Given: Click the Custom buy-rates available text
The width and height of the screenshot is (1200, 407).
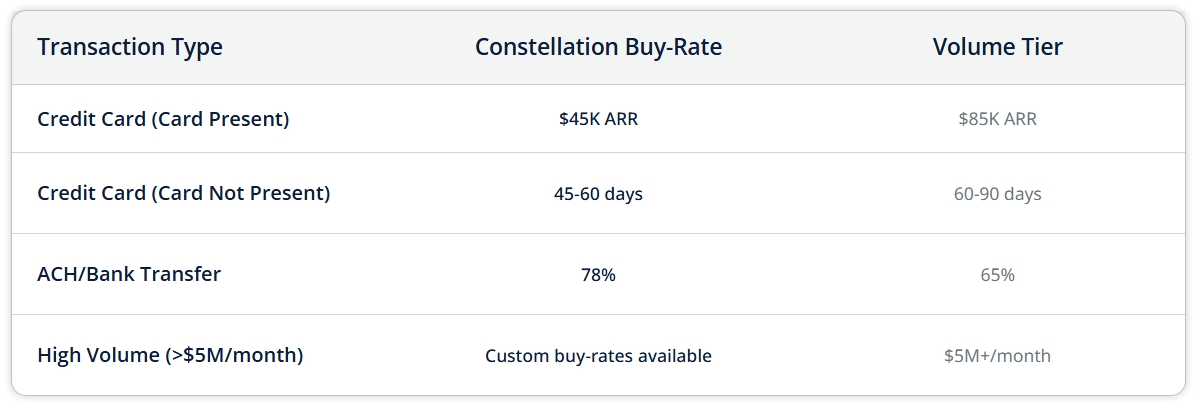Looking at the screenshot, I should (x=598, y=356).
